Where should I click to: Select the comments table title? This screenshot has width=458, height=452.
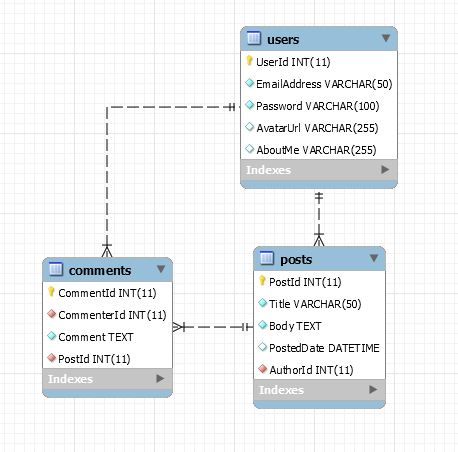[100, 271]
